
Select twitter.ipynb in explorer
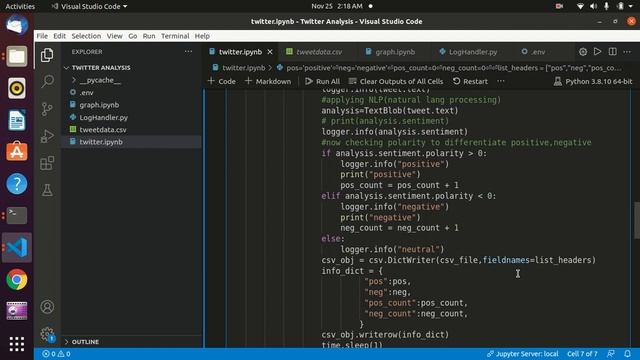[x=101, y=142]
